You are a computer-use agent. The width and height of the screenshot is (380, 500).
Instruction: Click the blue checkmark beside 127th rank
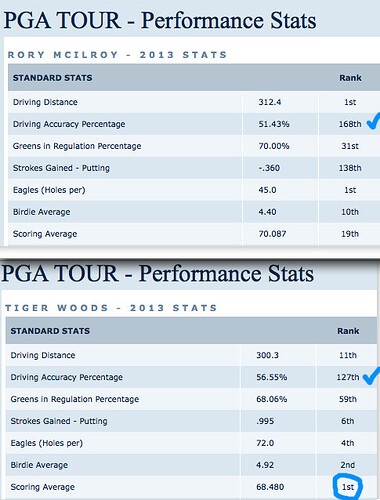tap(371, 376)
